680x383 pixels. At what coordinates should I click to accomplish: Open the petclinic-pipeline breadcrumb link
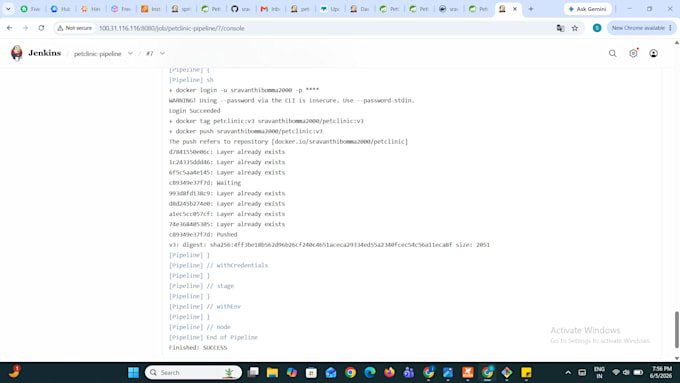98,53
